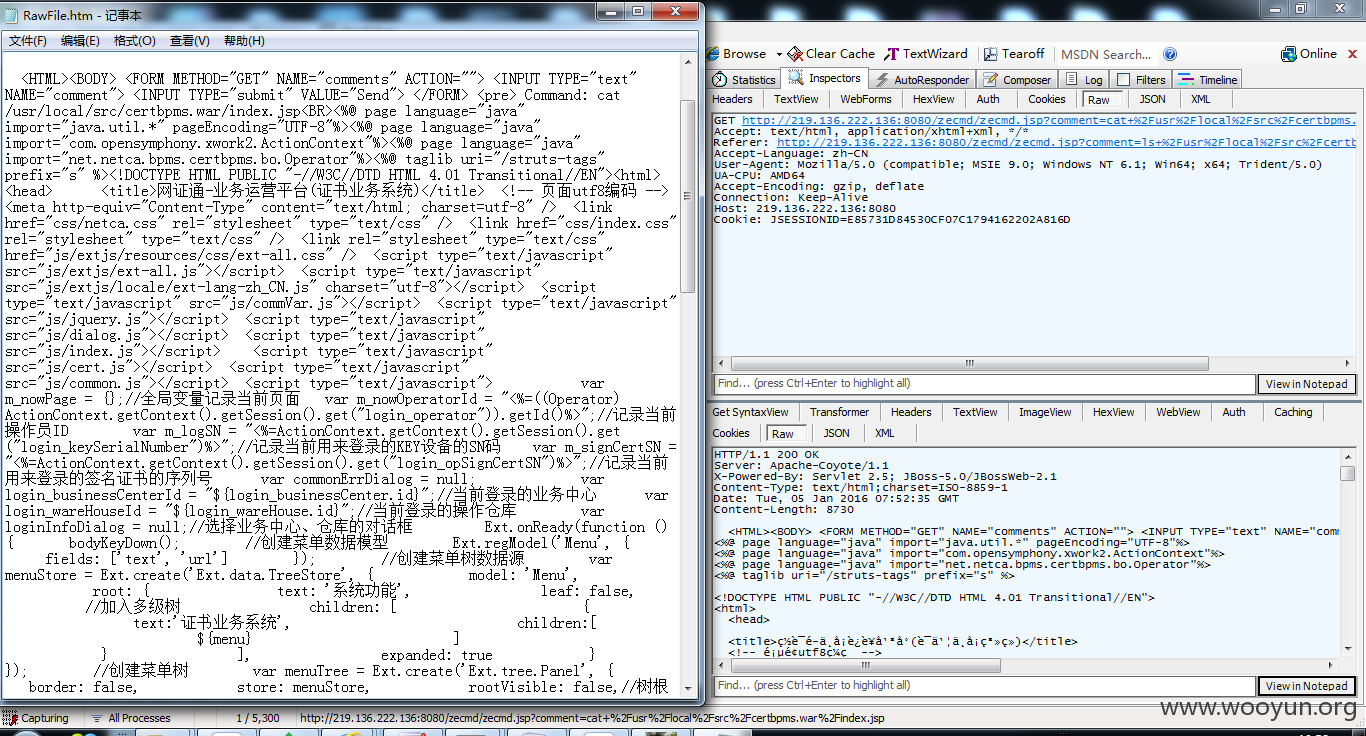Select request Headers inspector tab
Image resolution: width=1366 pixels, height=736 pixels.
pos(732,99)
